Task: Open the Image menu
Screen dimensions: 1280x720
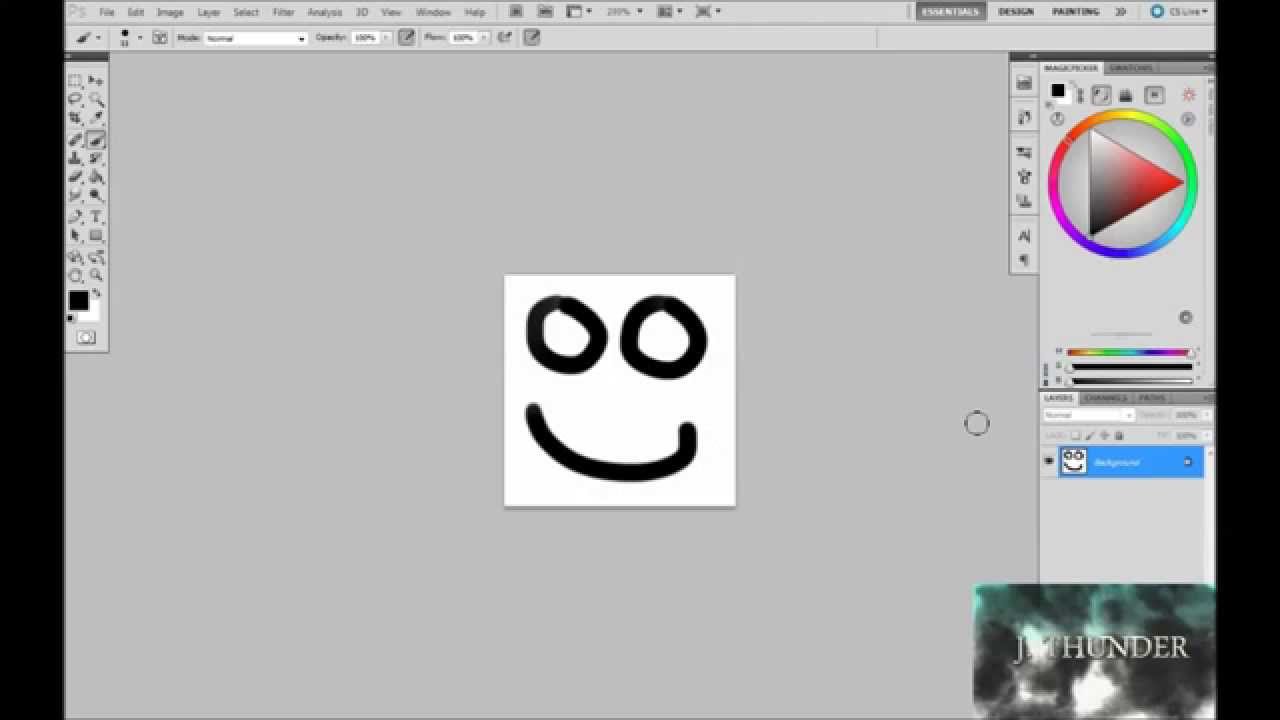Action: [170, 12]
